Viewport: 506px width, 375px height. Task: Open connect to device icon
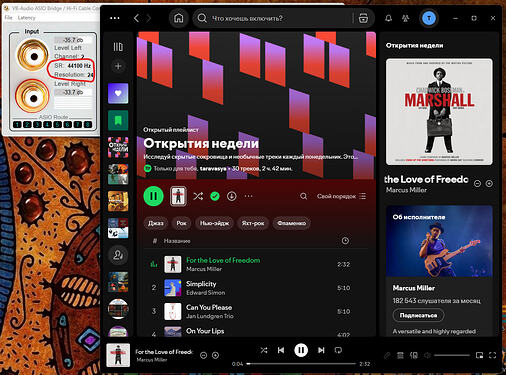tap(414, 356)
